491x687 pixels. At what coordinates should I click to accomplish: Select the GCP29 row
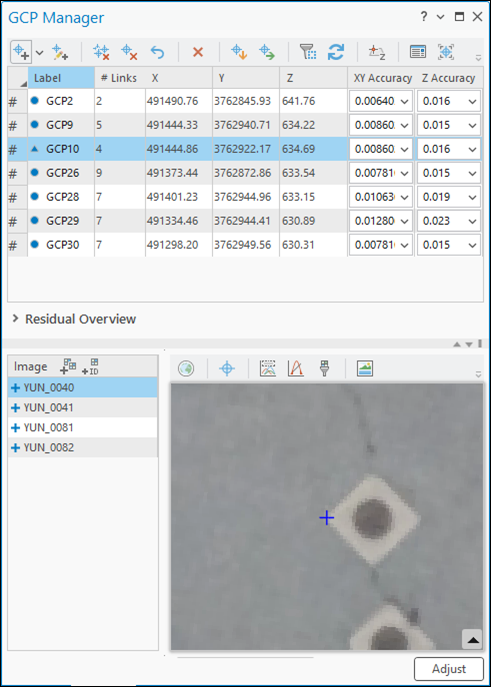coord(245,221)
